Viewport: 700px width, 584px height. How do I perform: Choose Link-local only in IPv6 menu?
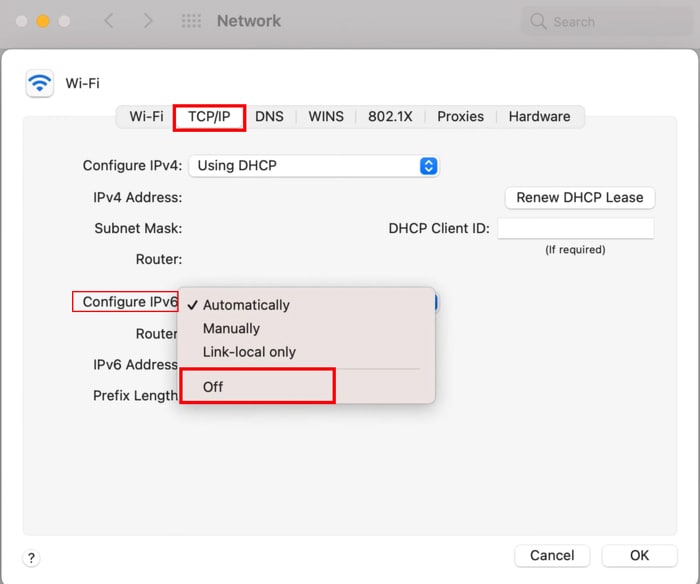tap(306, 352)
